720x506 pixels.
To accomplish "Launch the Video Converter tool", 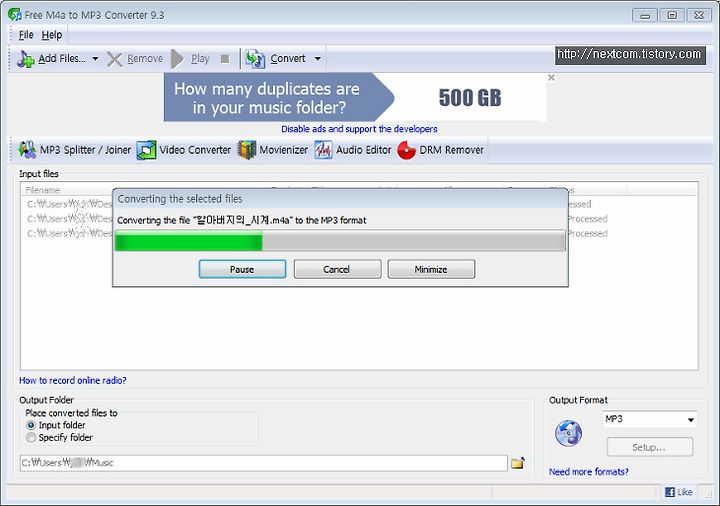I will point(184,150).
